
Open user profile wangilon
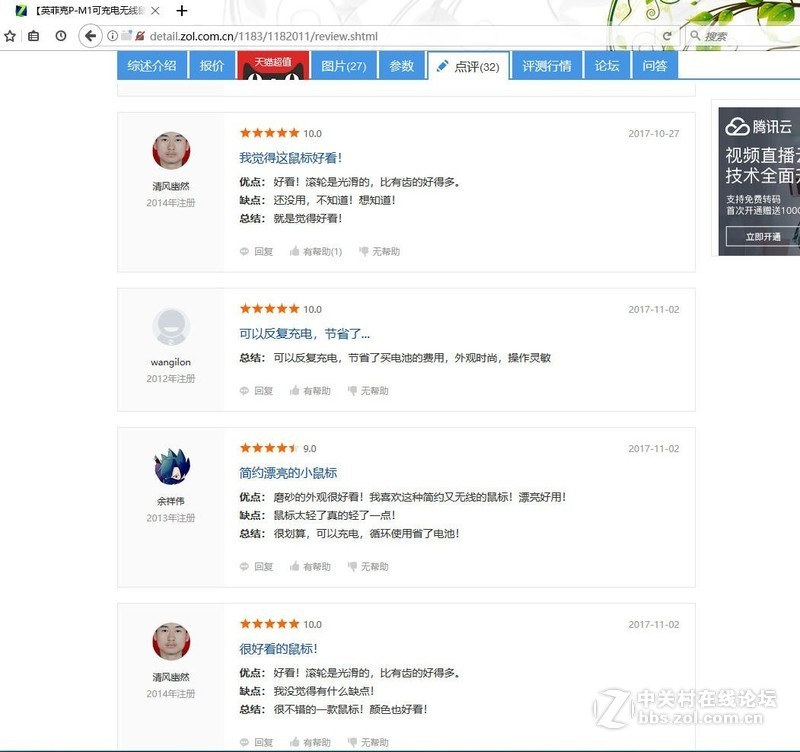(171, 362)
